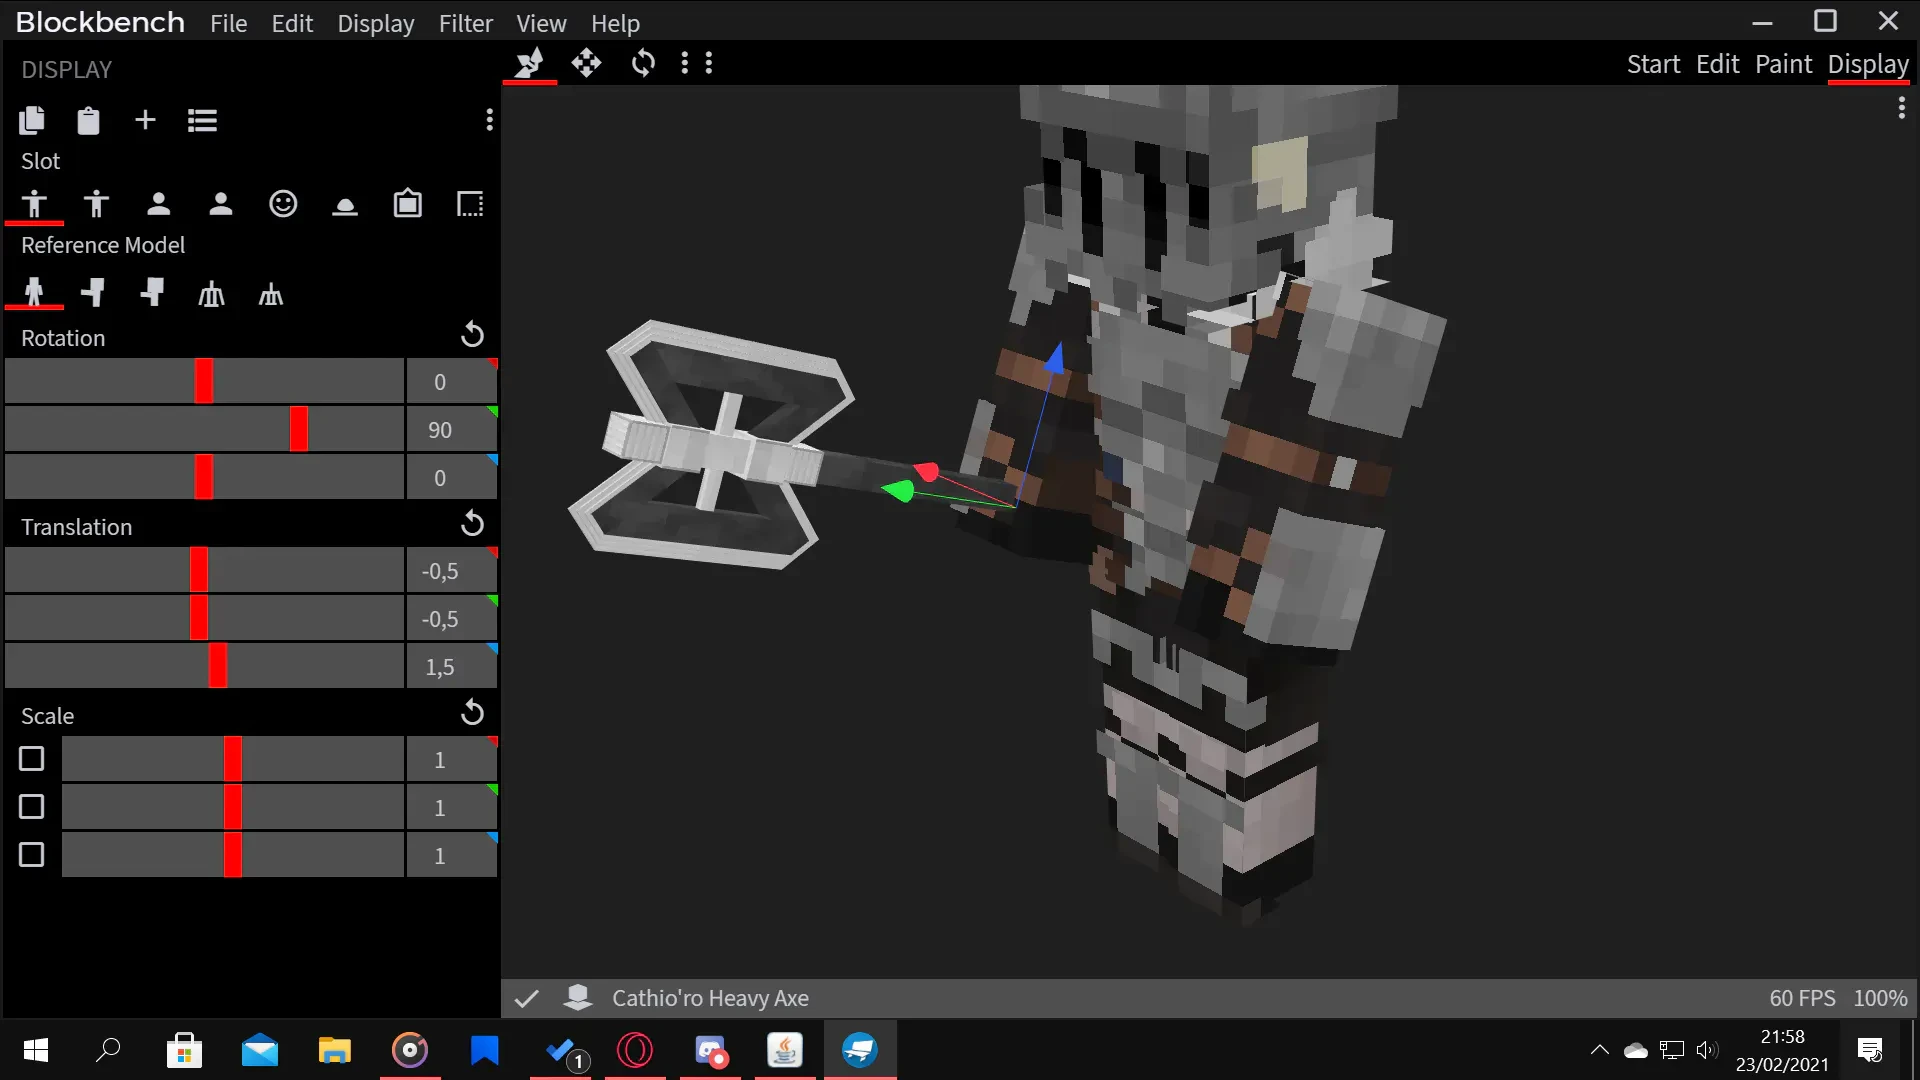Select the Rotate tool in the toolbar
The width and height of the screenshot is (1920, 1080).
click(x=643, y=63)
